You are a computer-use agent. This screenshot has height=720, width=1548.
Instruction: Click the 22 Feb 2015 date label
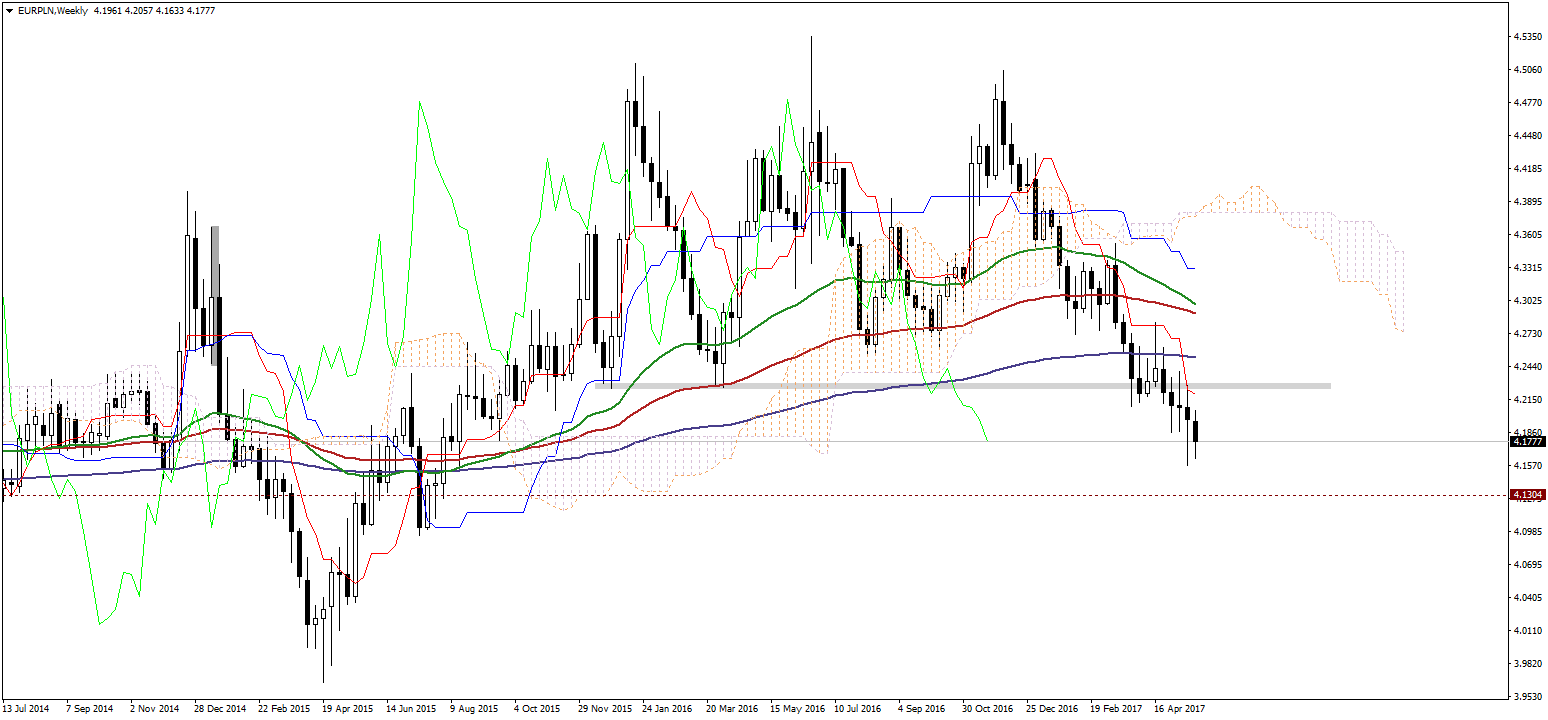[284, 708]
